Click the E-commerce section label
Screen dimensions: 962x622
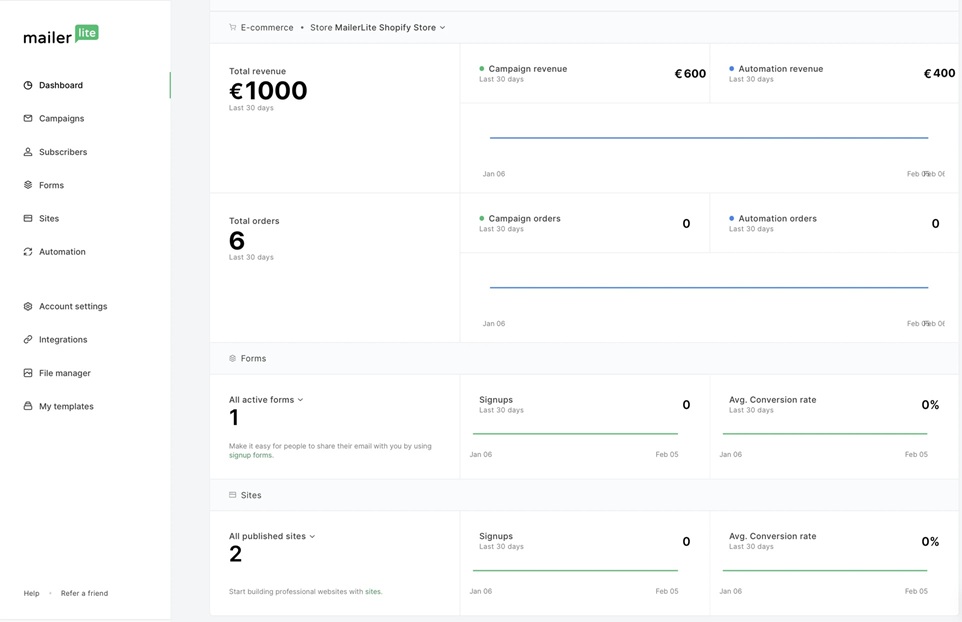point(267,28)
